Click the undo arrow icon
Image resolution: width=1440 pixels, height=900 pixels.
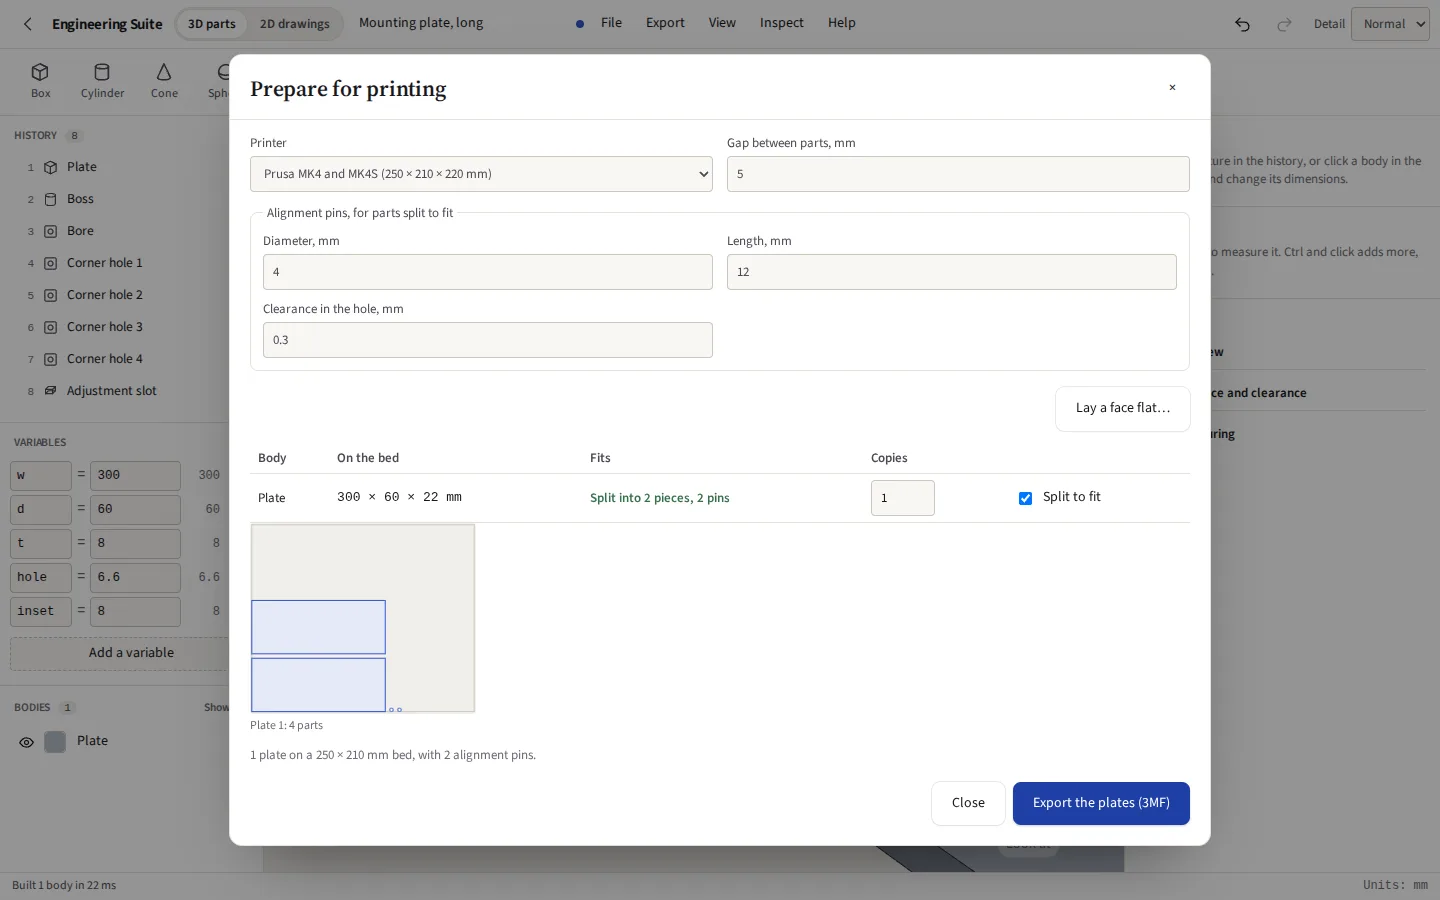point(1242,24)
